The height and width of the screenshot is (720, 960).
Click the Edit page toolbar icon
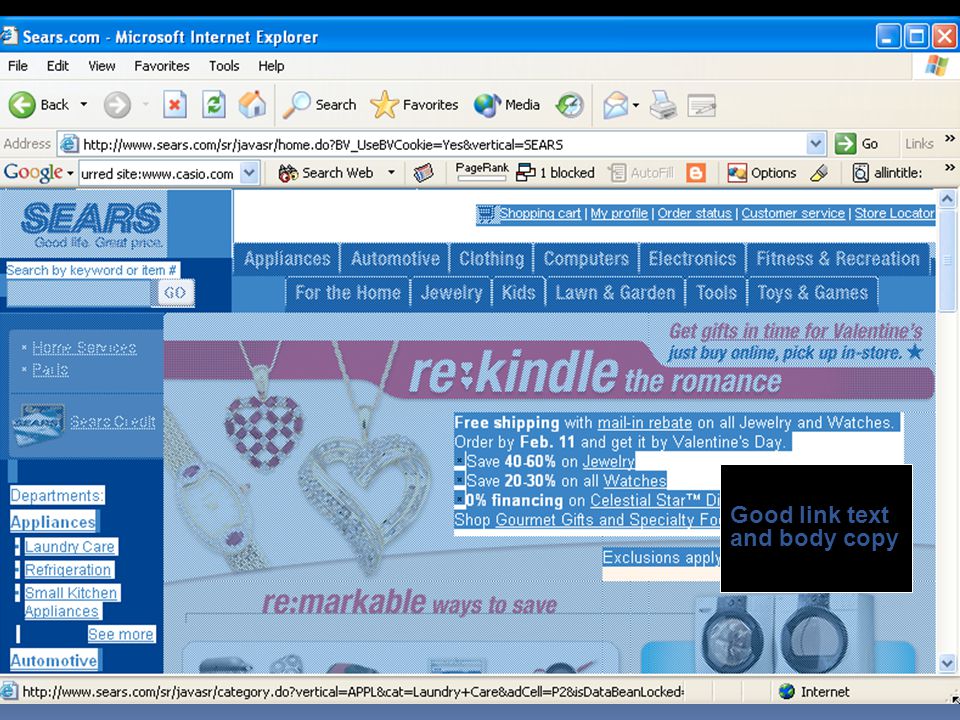[702, 105]
